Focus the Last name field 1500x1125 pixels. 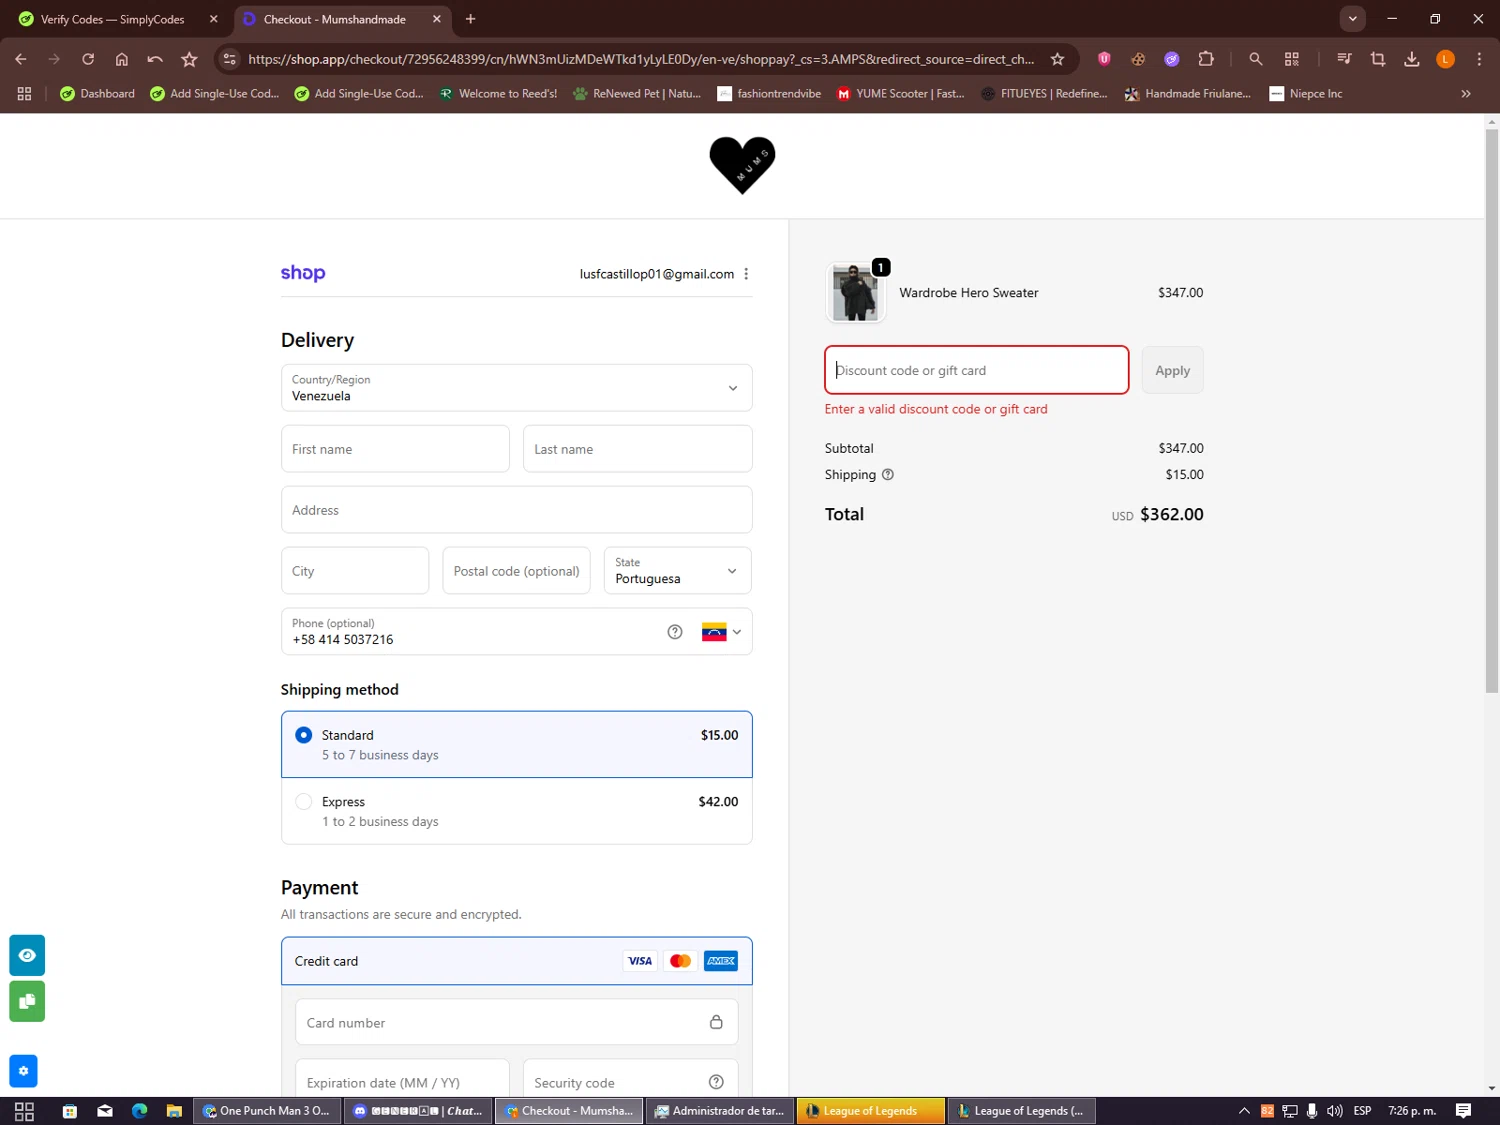pyautogui.click(x=637, y=449)
